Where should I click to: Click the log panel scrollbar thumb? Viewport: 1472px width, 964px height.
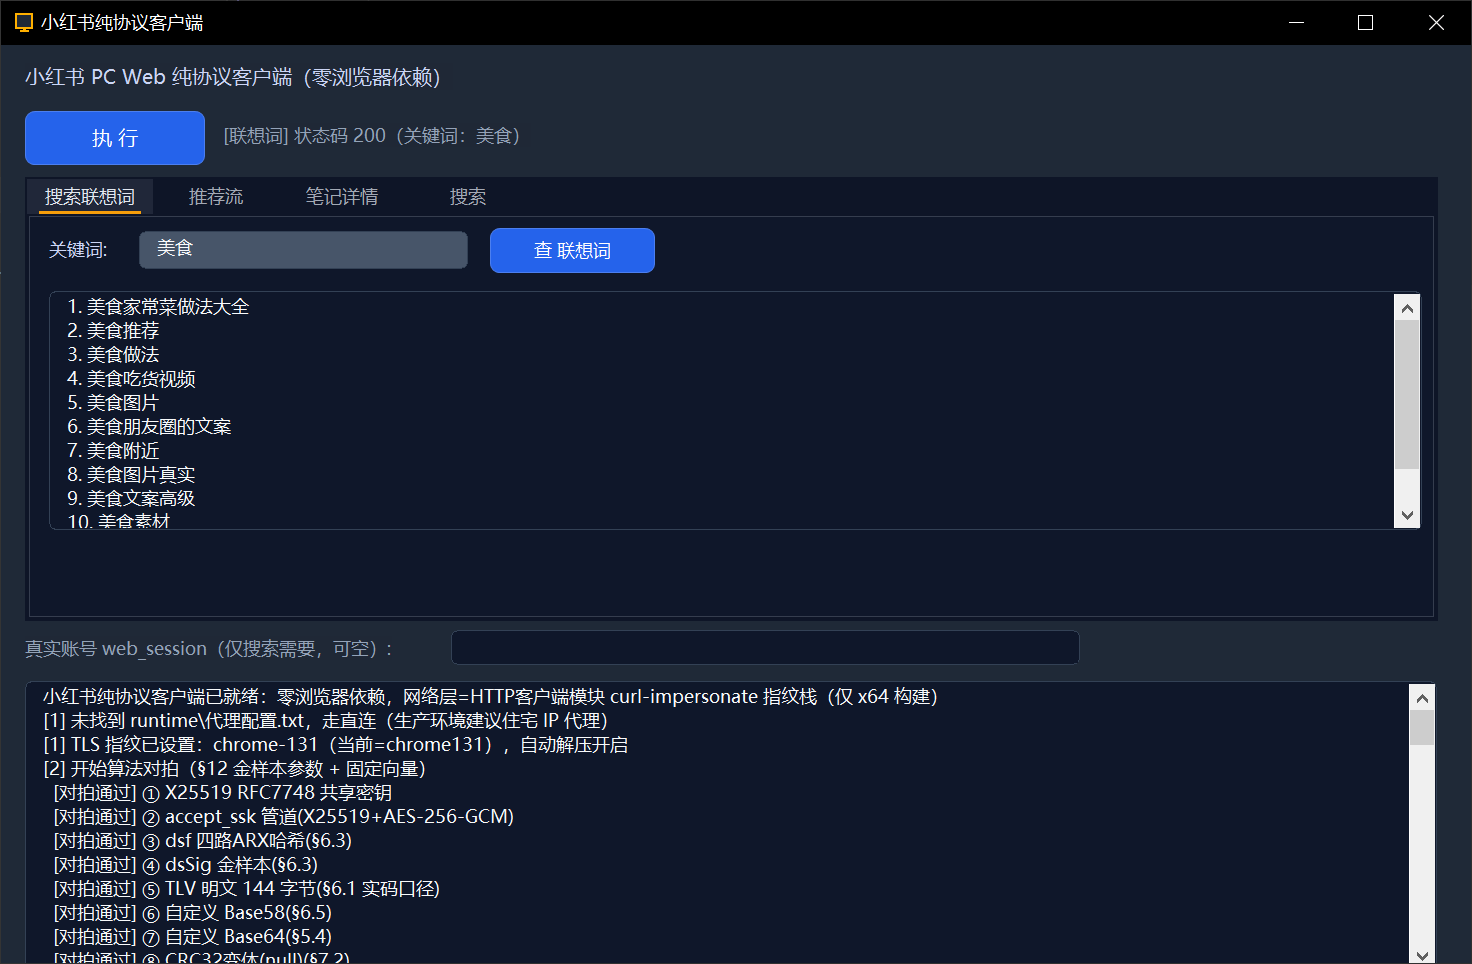[x=1422, y=728]
